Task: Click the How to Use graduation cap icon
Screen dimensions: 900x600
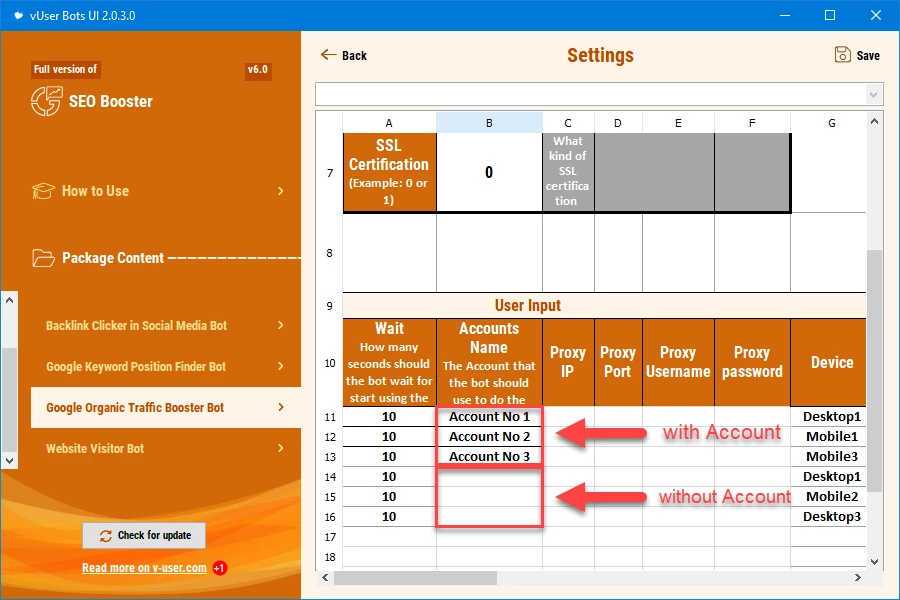Action: pyautogui.click(x=43, y=191)
